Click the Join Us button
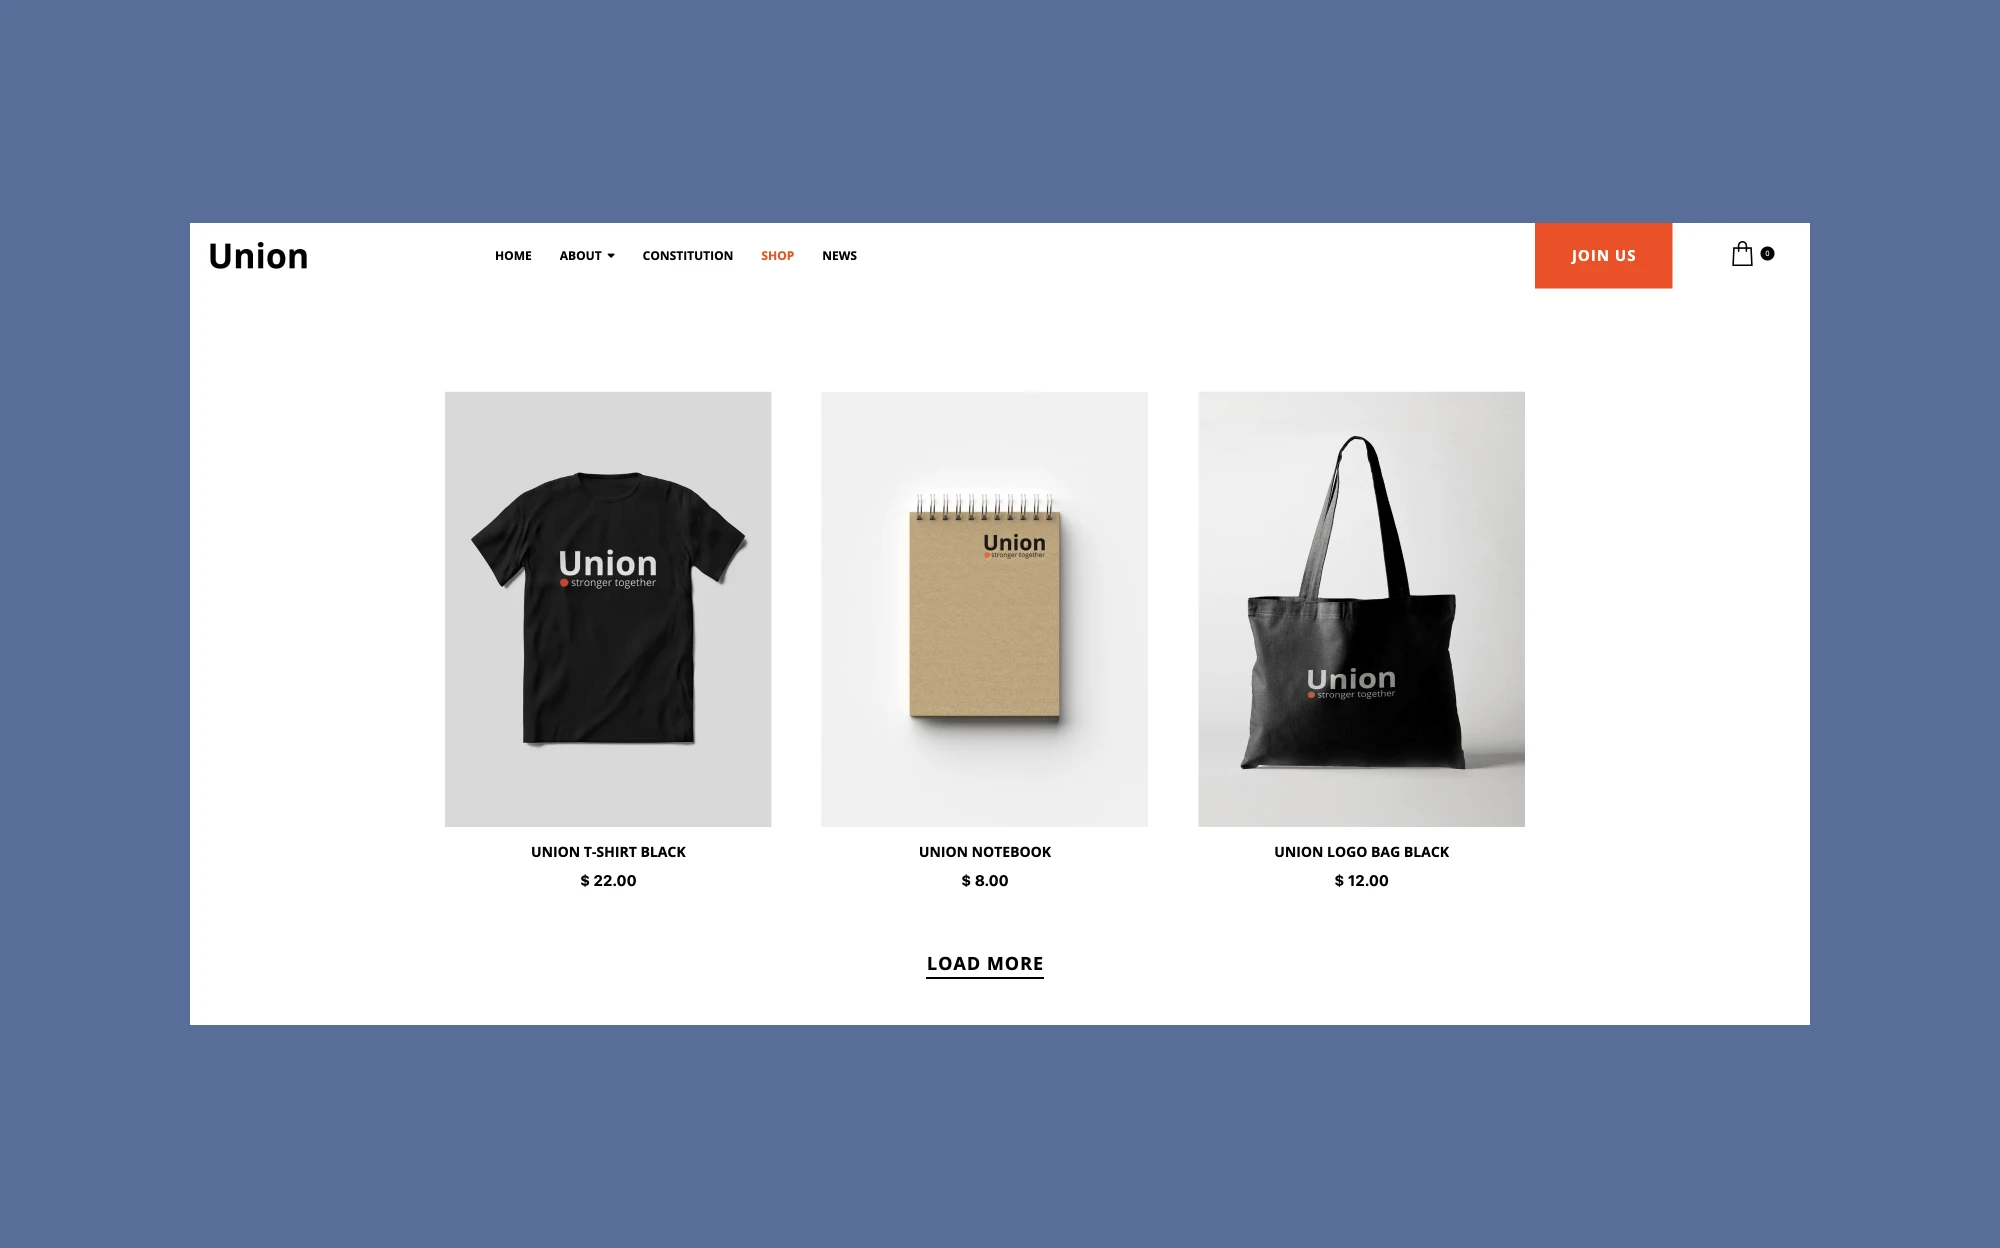Image resolution: width=2000 pixels, height=1248 pixels. (x=1603, y=256)
